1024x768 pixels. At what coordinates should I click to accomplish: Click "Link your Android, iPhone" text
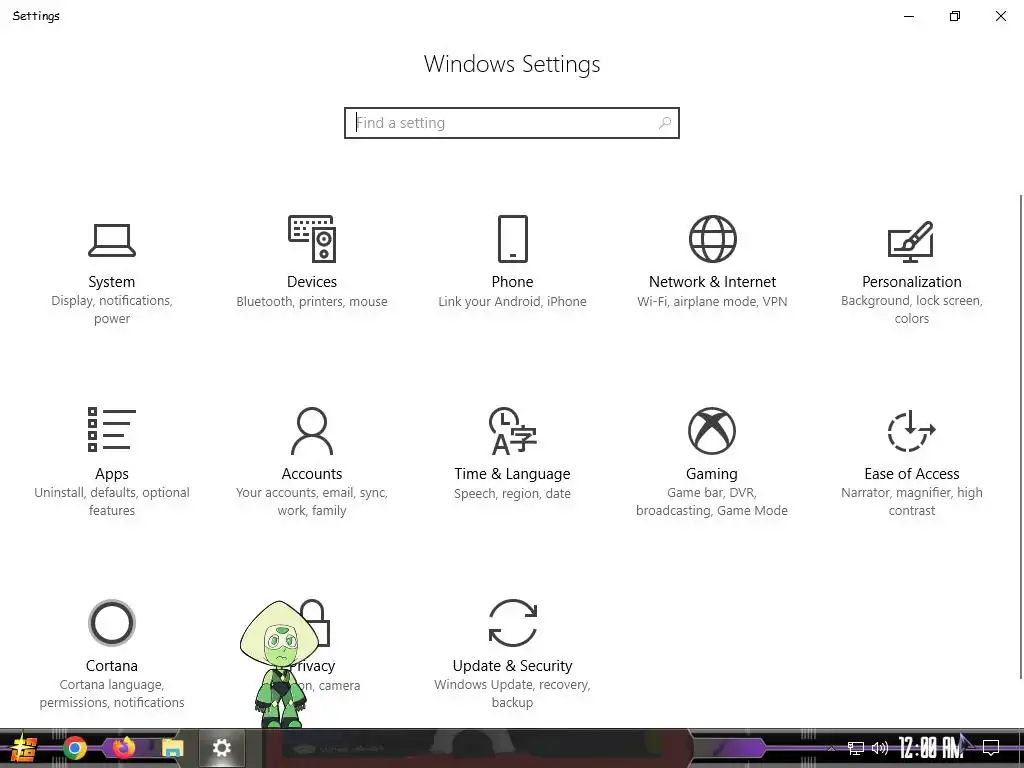point(513,302)
